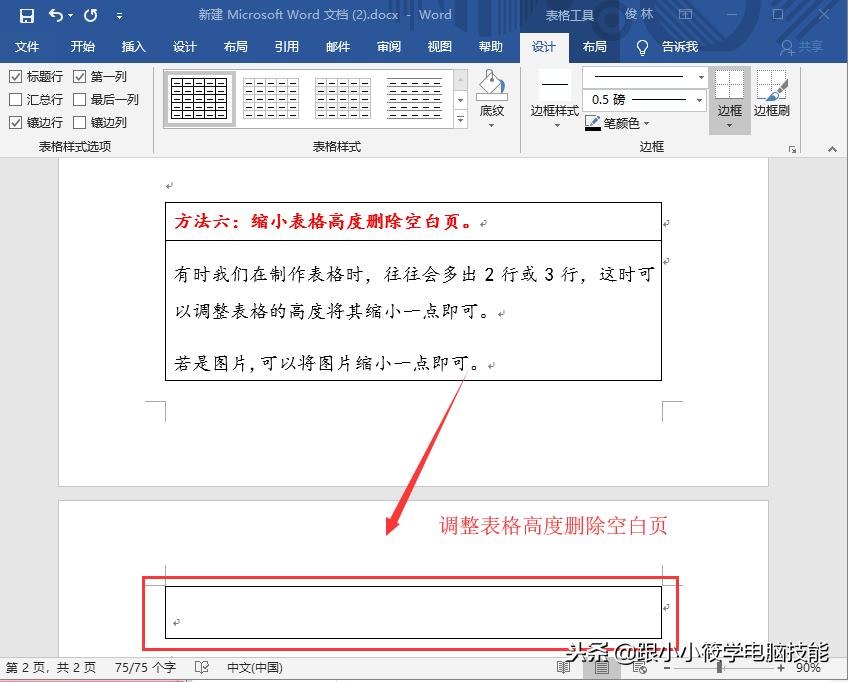Switch to the Layout (布局) tab
Screen dimensions: 848x682
click(595, 47)
